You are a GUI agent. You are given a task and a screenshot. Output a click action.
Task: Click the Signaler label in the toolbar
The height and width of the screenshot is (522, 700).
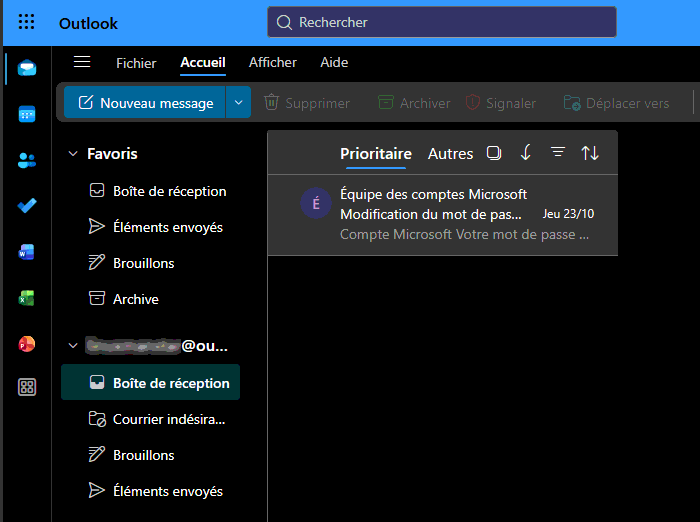511,104
